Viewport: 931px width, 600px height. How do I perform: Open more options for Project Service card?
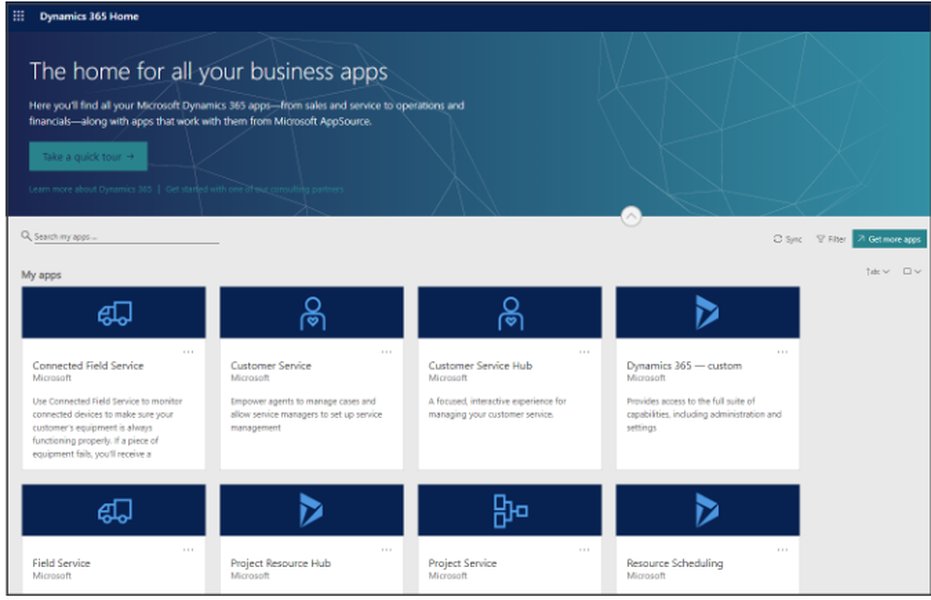tap(584, 550)
